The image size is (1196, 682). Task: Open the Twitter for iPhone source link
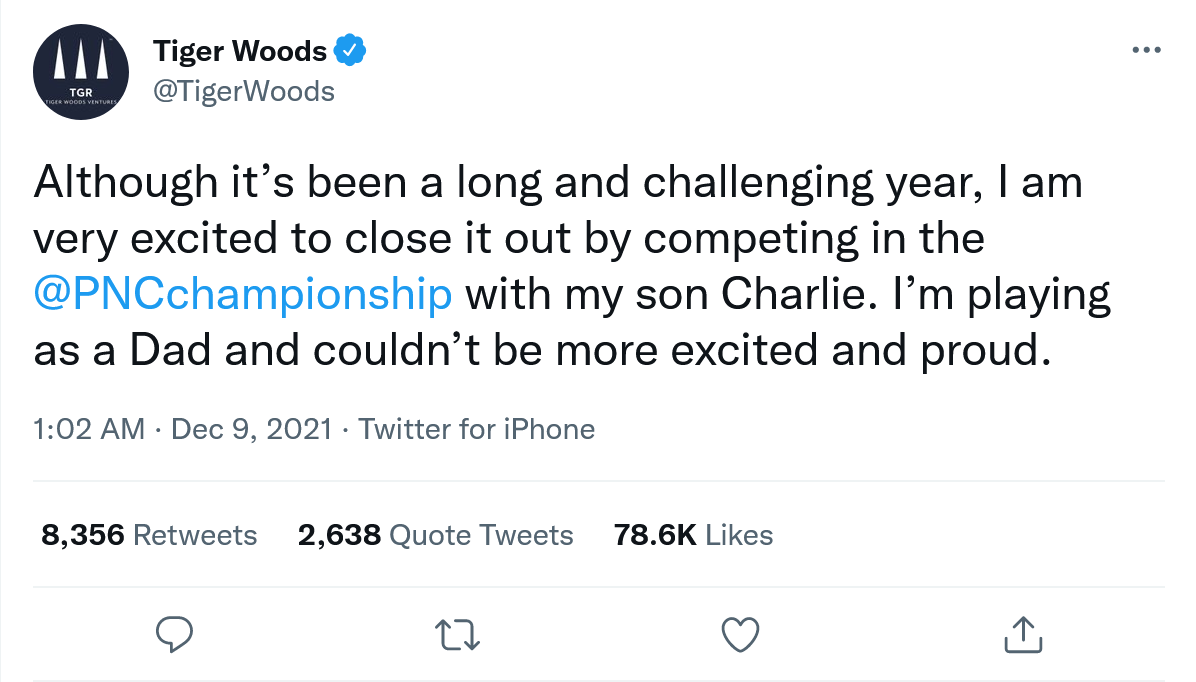tap(476, 430)
